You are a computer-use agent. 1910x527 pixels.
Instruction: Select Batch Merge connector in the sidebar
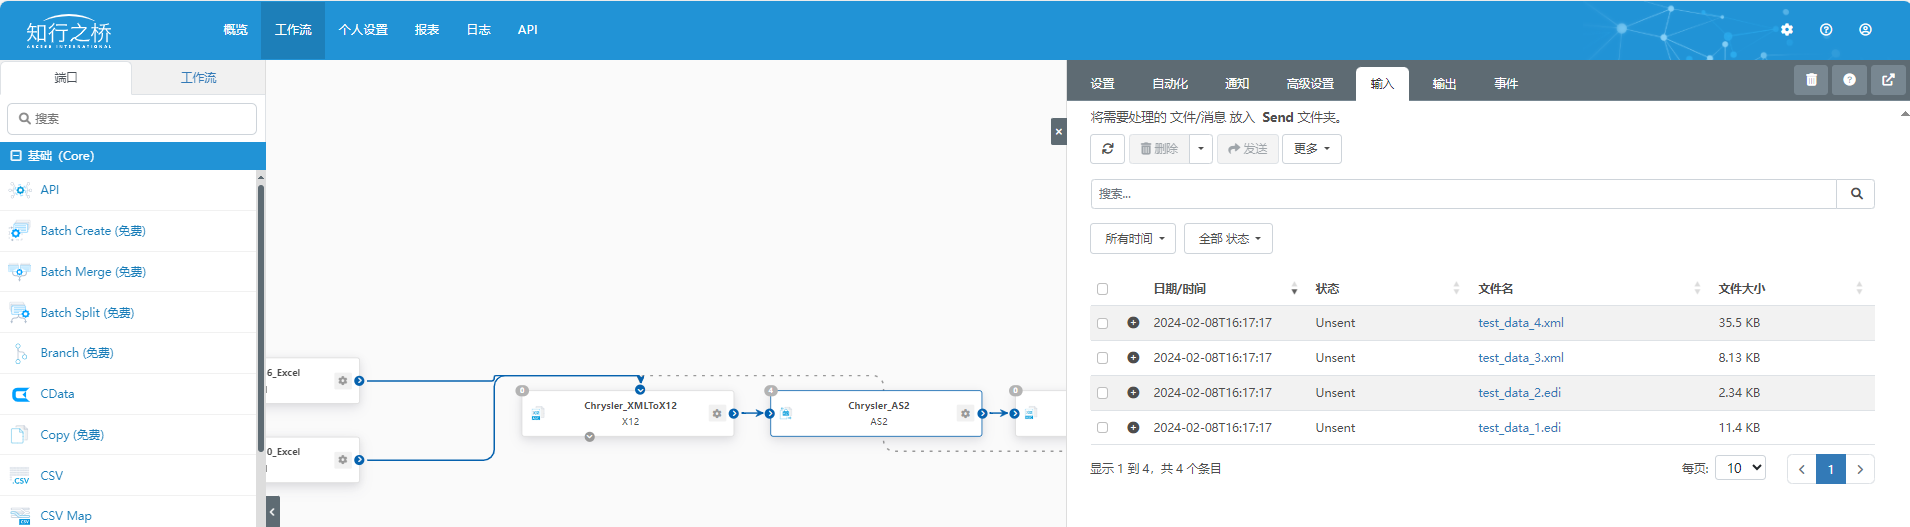93,272
